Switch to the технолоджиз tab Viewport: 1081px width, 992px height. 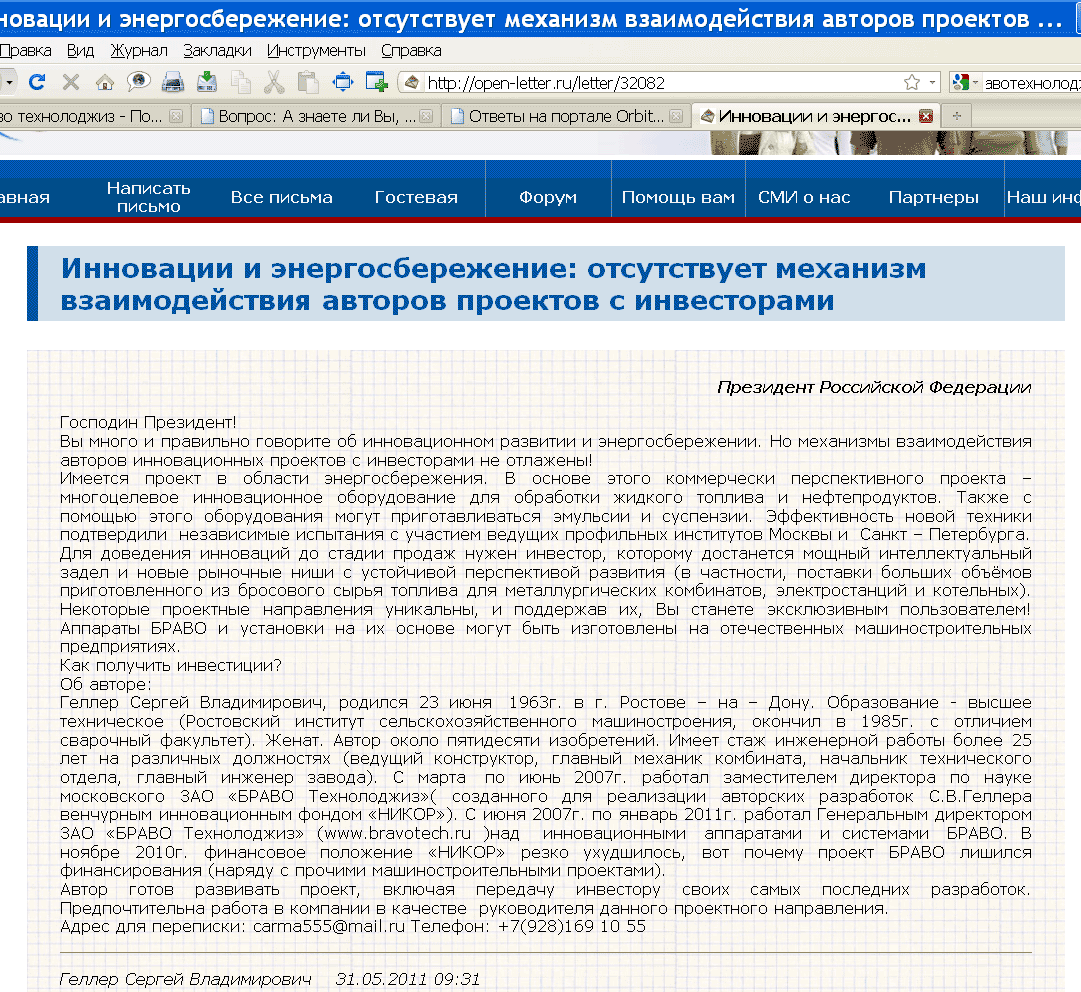click(81, 117)
